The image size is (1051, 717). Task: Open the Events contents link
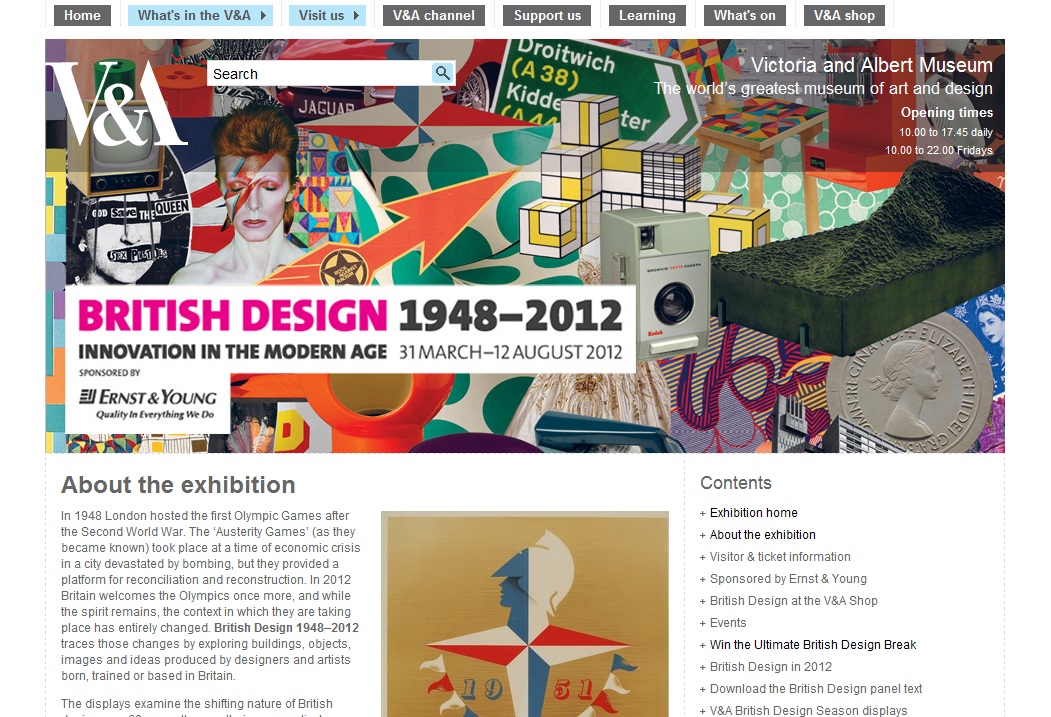tap(728, 623)
